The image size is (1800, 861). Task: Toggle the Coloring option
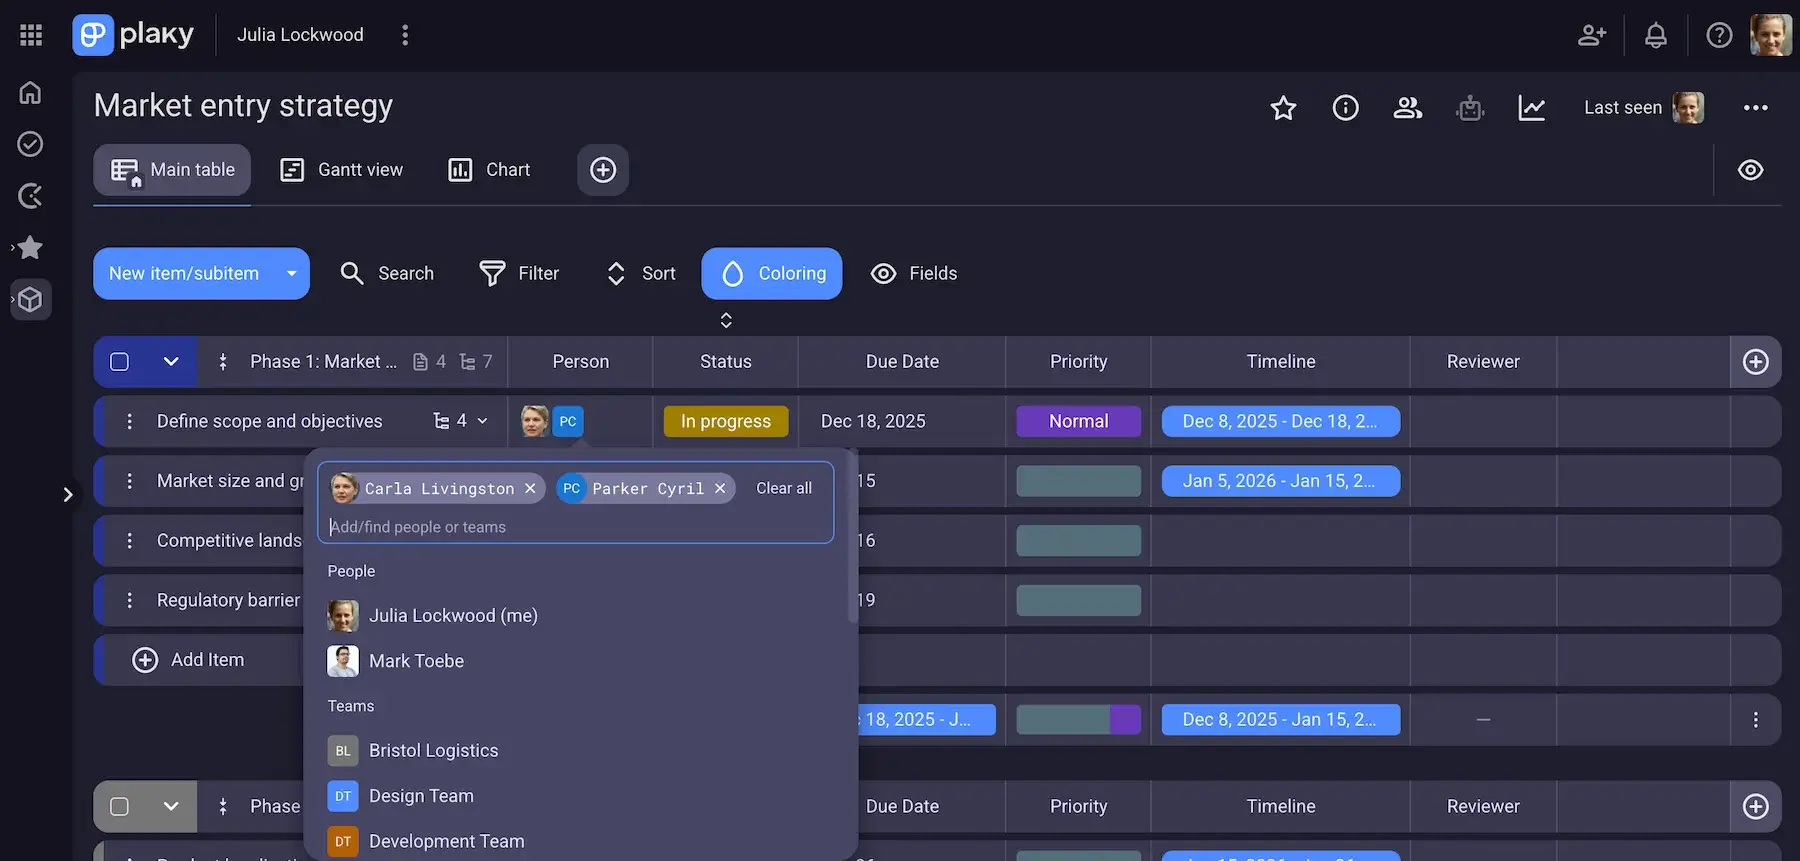(x=772, y=274)
